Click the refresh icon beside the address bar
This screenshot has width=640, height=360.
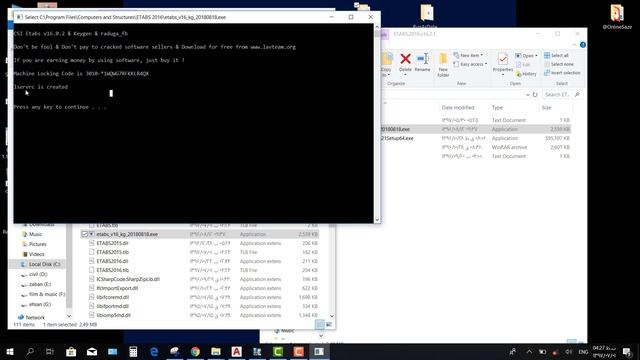point(535,94)
